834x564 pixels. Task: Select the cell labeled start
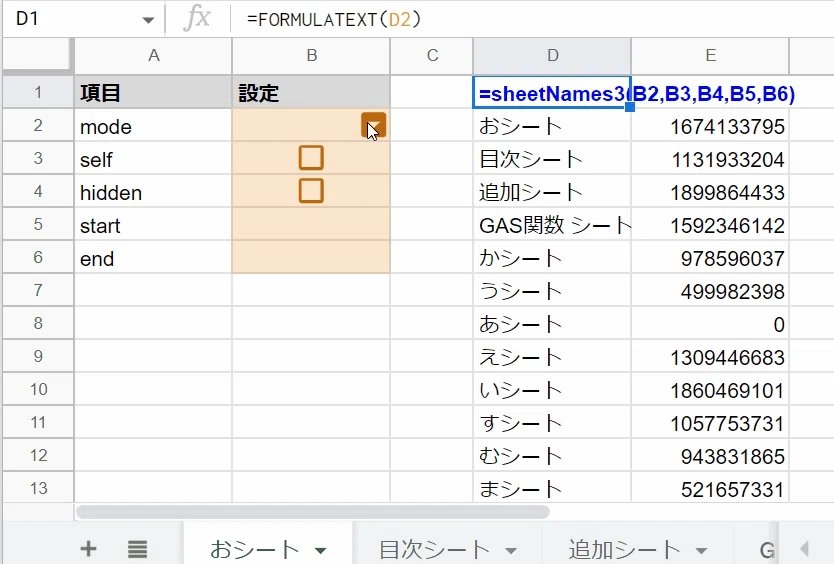[153, 224]
